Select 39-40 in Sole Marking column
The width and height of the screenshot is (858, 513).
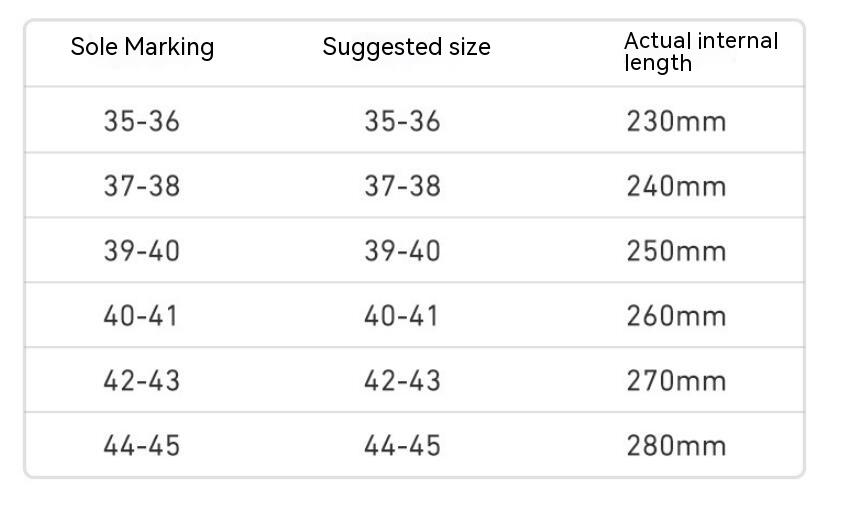(x=141, y=251)
